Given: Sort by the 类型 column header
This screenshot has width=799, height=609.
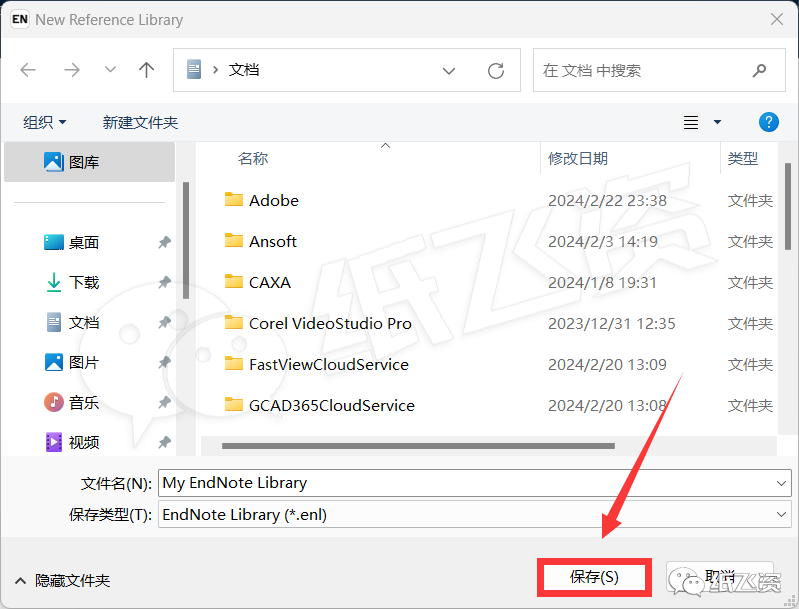Looking at the screenshot, I should click(742, 158).
